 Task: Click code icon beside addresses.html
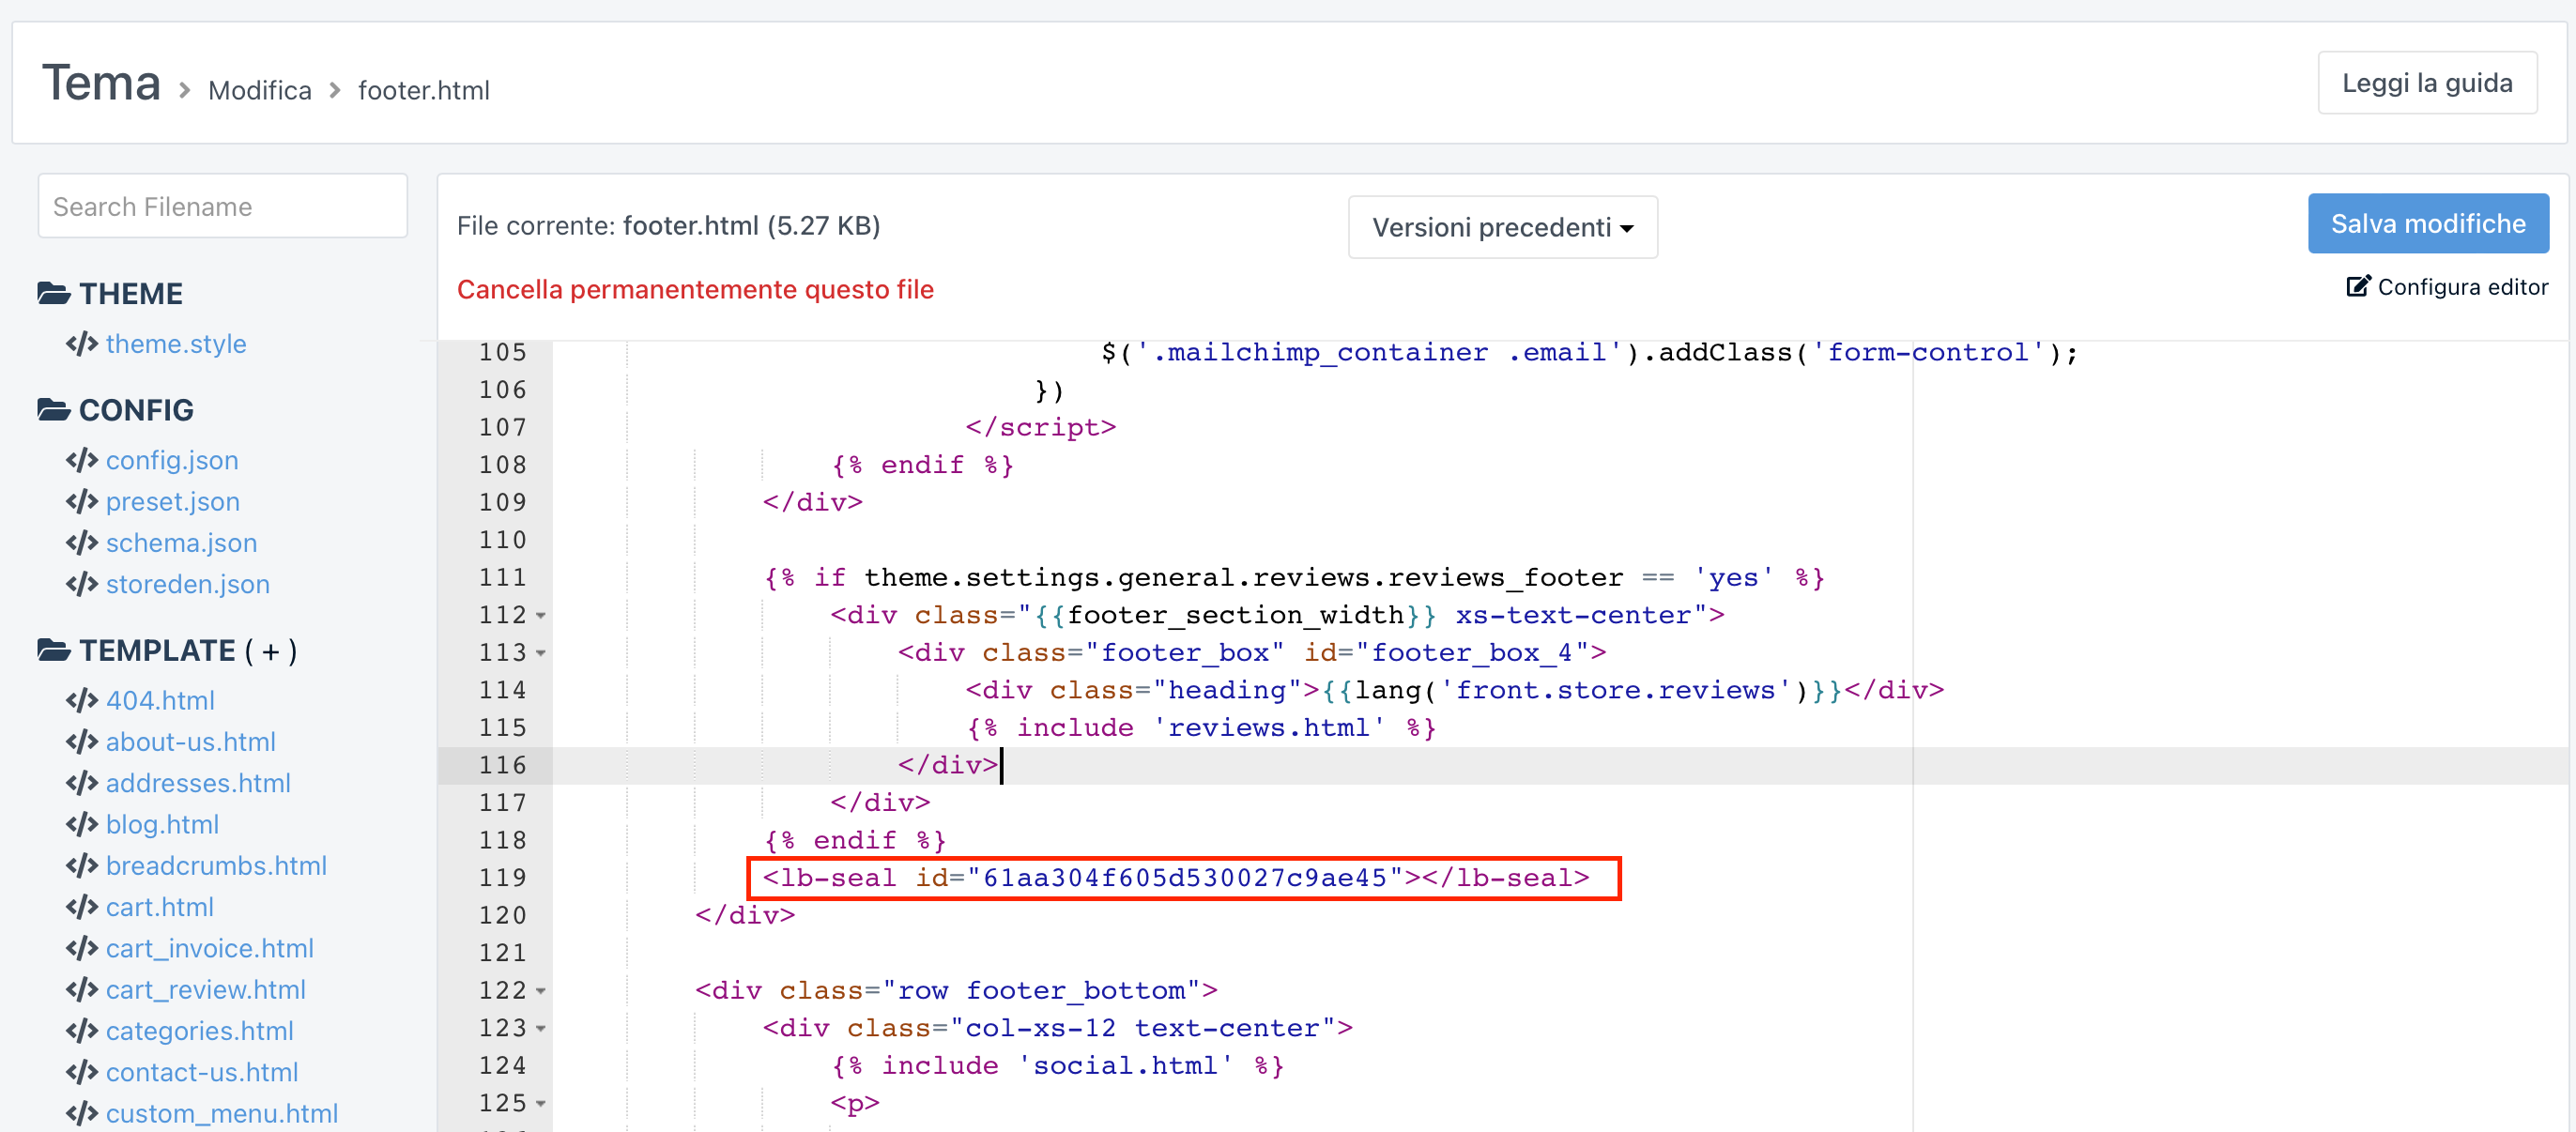[x=82, y=782]
